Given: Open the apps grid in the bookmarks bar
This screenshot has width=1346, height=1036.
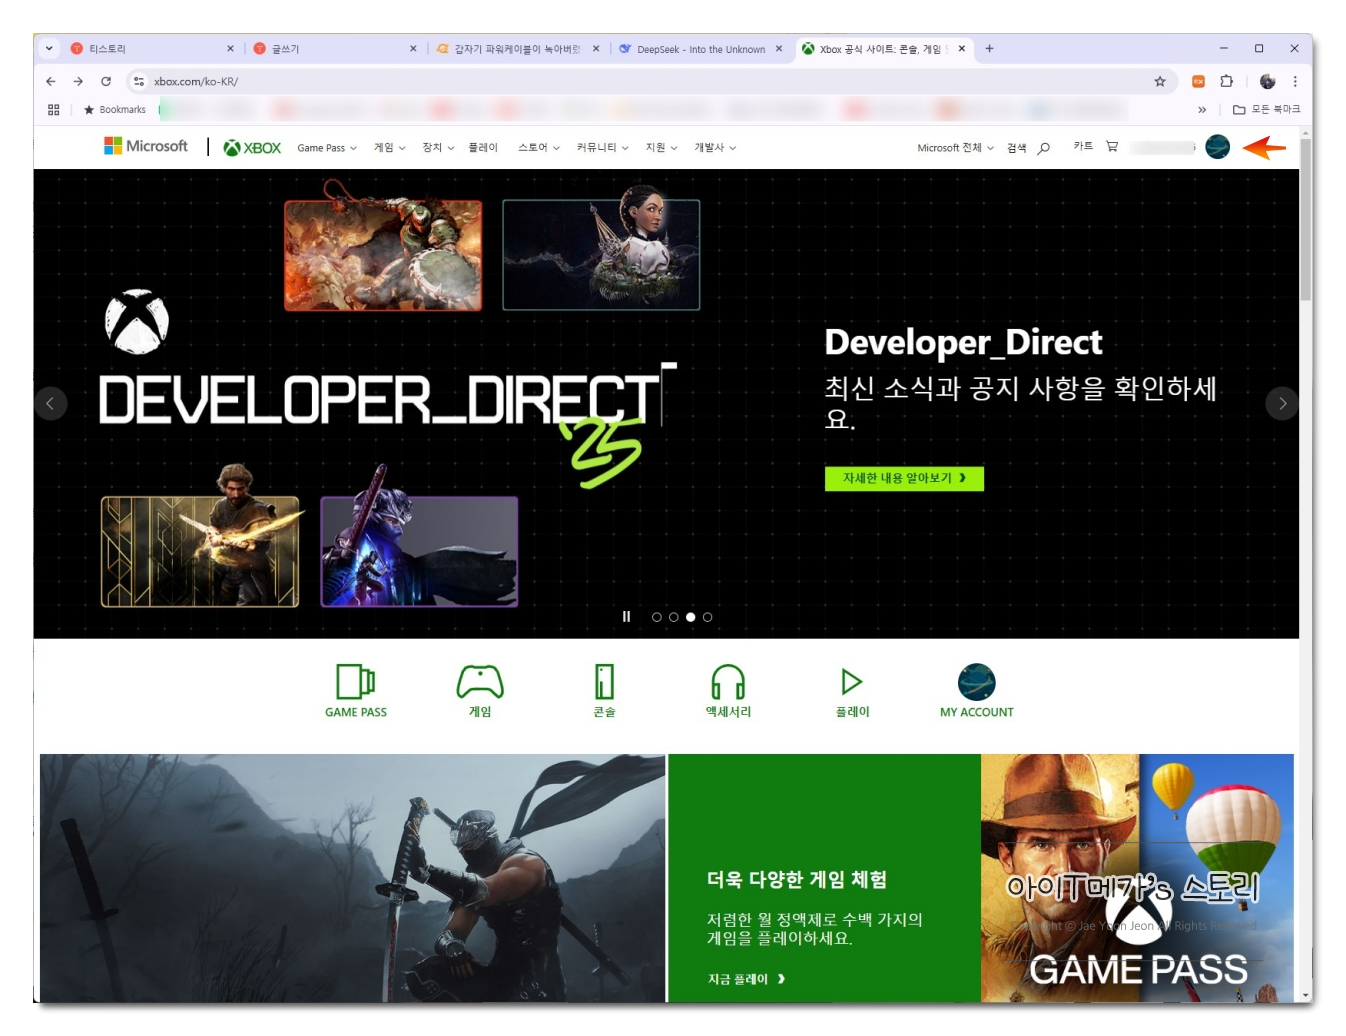Looking at the screenshot, I should pyautogui.click(x=54, y=110).
